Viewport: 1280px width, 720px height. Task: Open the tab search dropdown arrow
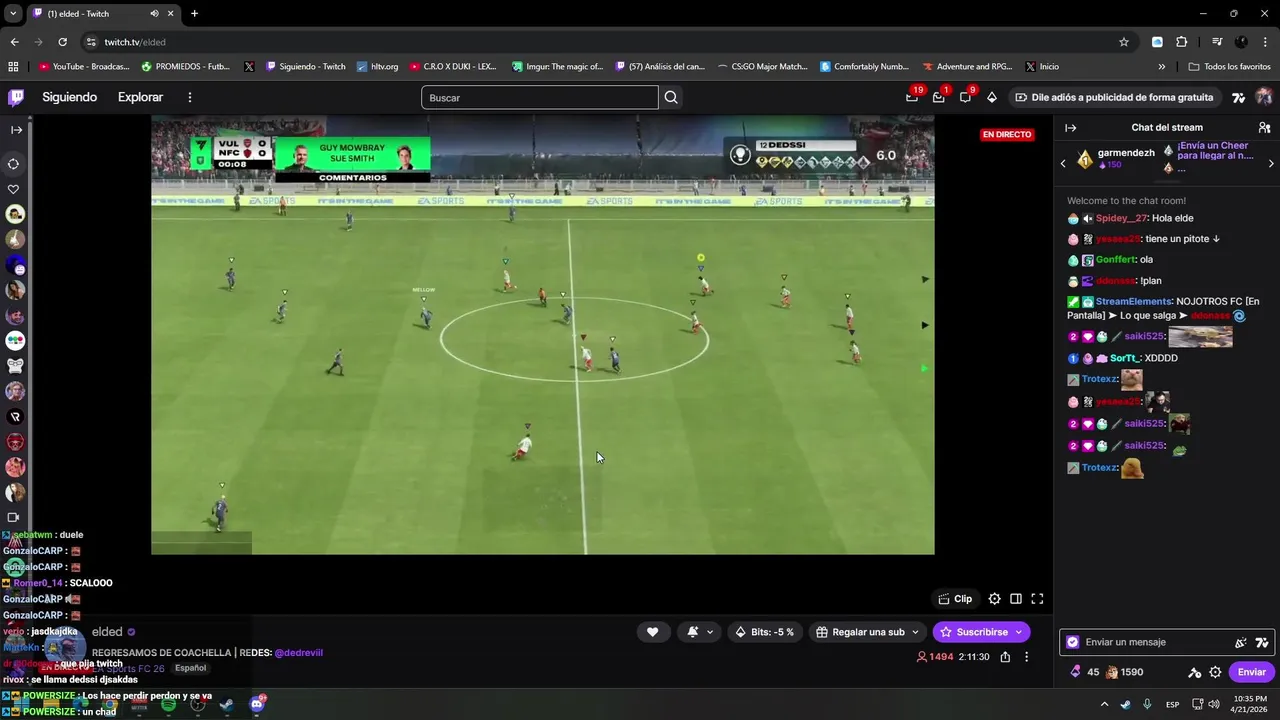click(x=13, y=14)
